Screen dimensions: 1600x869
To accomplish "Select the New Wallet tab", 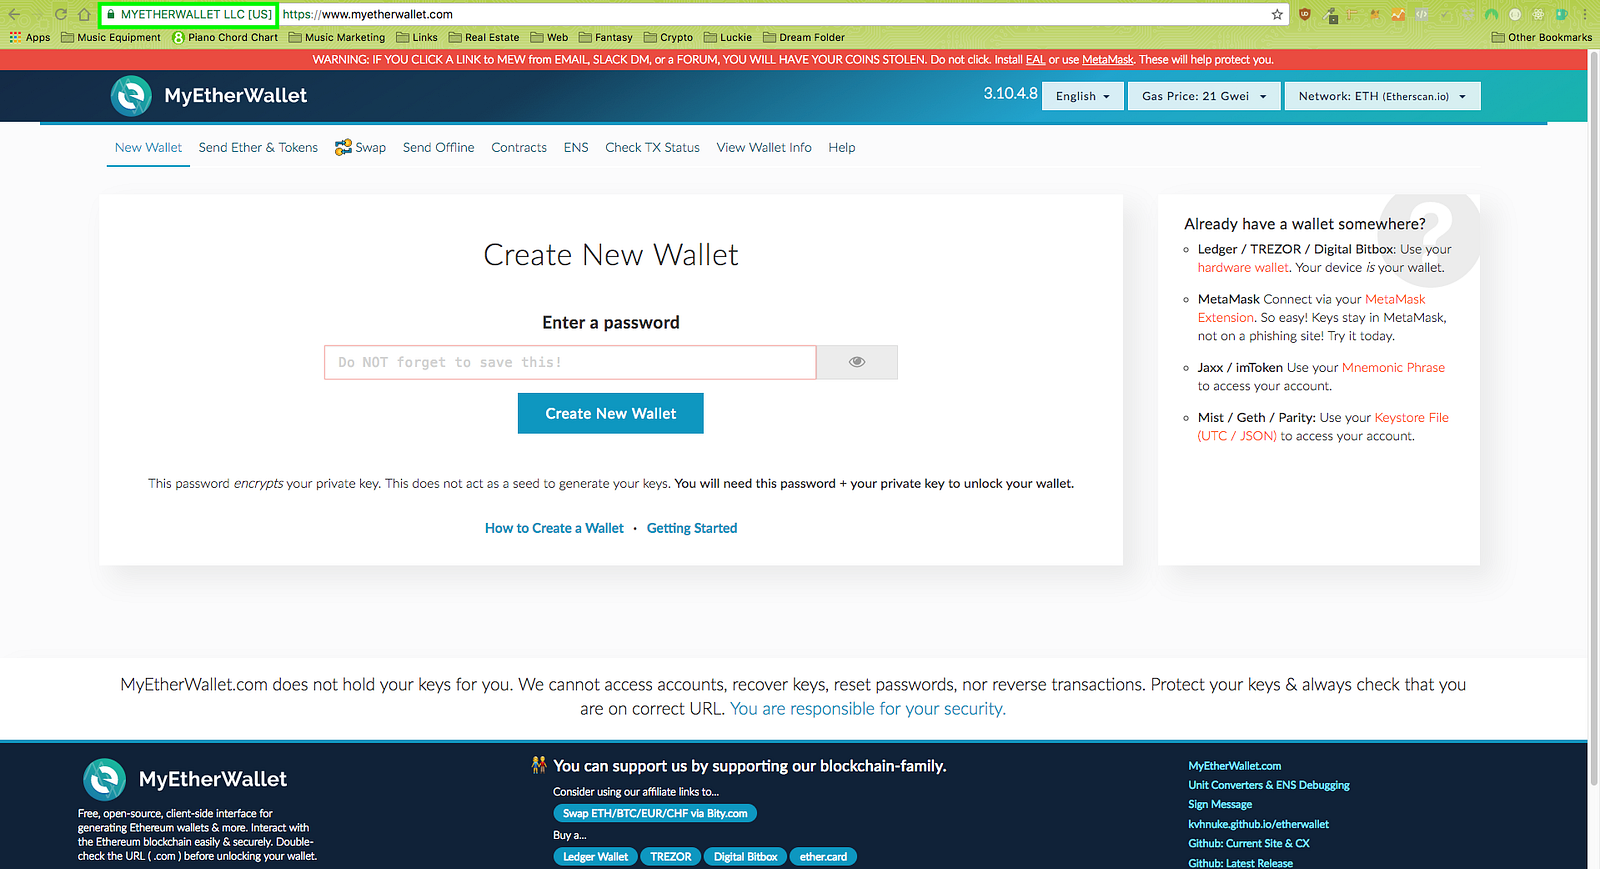I will click(x=148, y=147).
